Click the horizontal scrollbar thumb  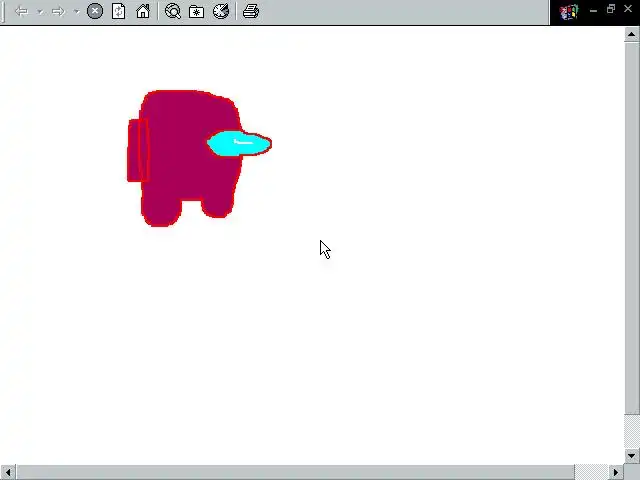point(295,472)
